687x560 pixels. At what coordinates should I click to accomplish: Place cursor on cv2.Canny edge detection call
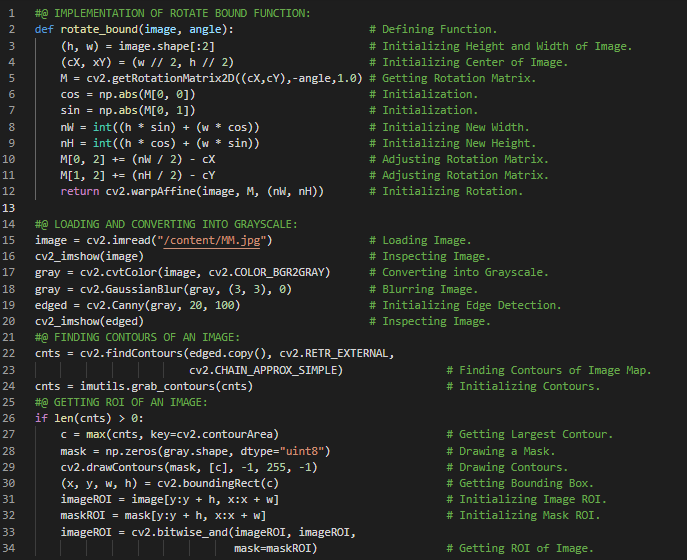point(110,305)
